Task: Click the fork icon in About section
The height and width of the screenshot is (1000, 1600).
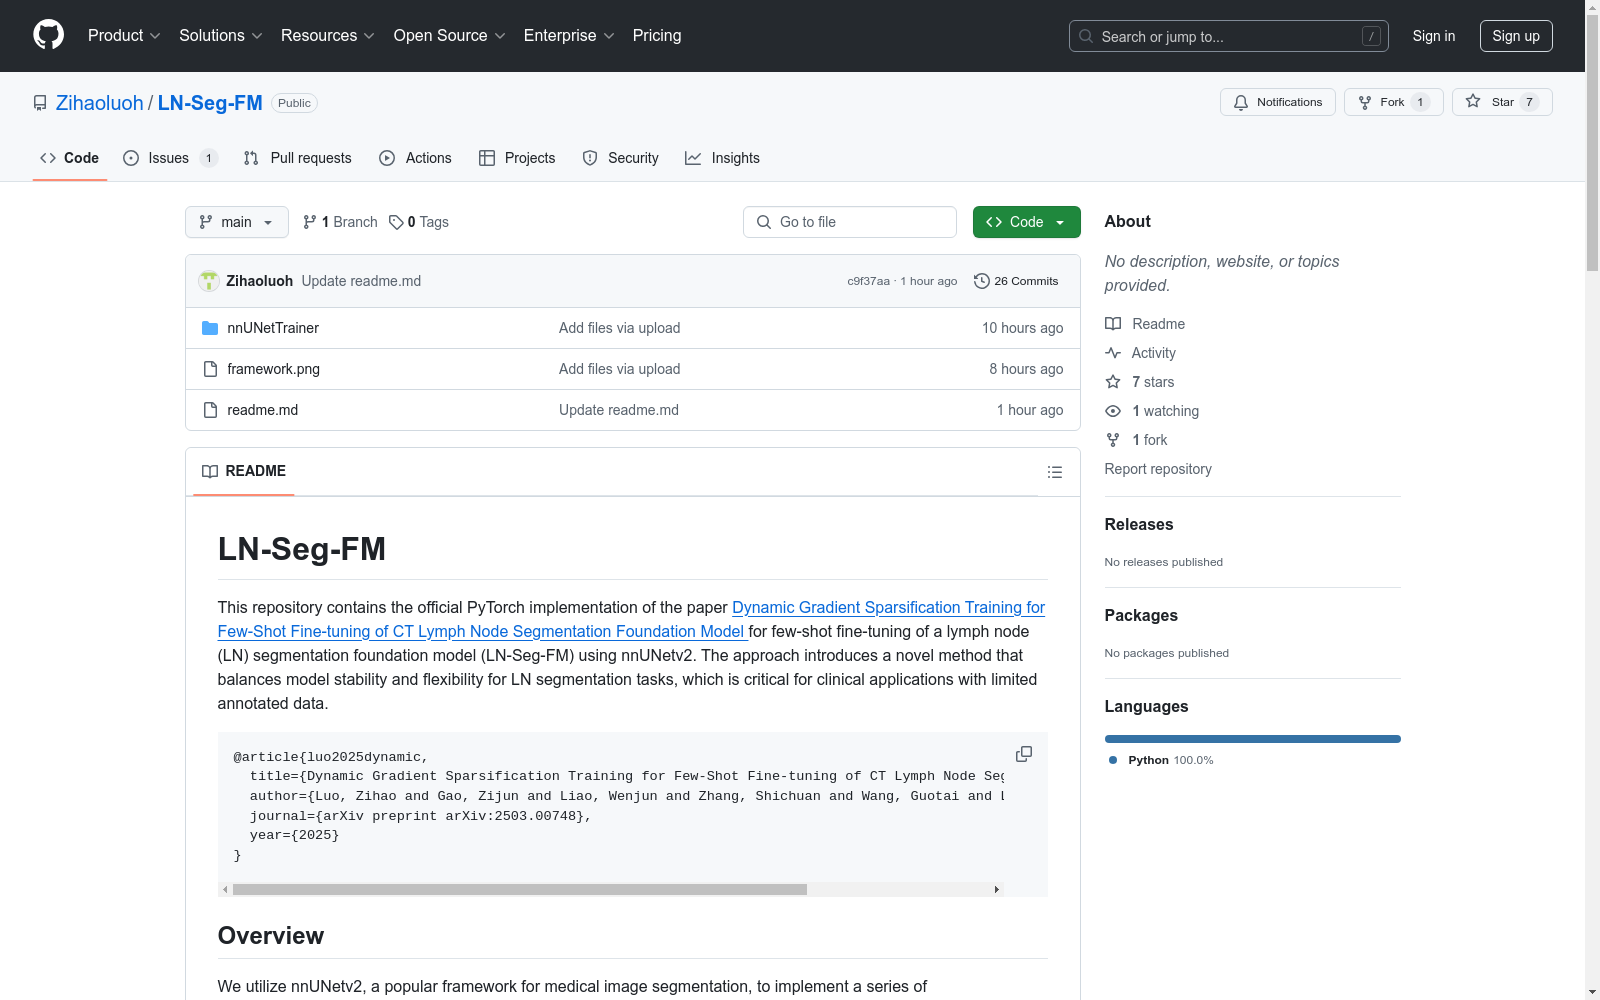Action: click(1113, 440)
